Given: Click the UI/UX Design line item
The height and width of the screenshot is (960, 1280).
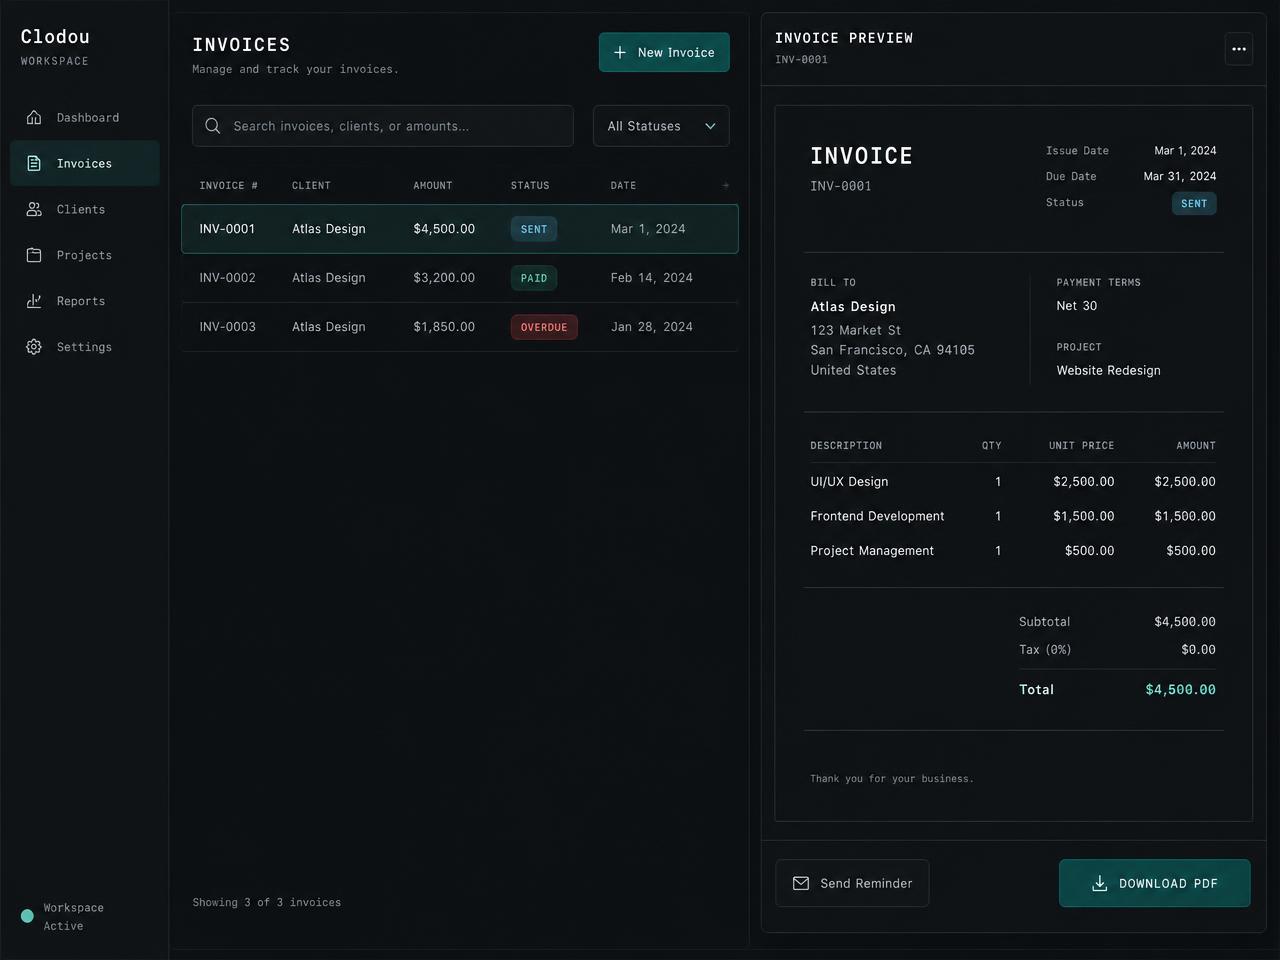Looking at the screenshot, I should (849, 482).
